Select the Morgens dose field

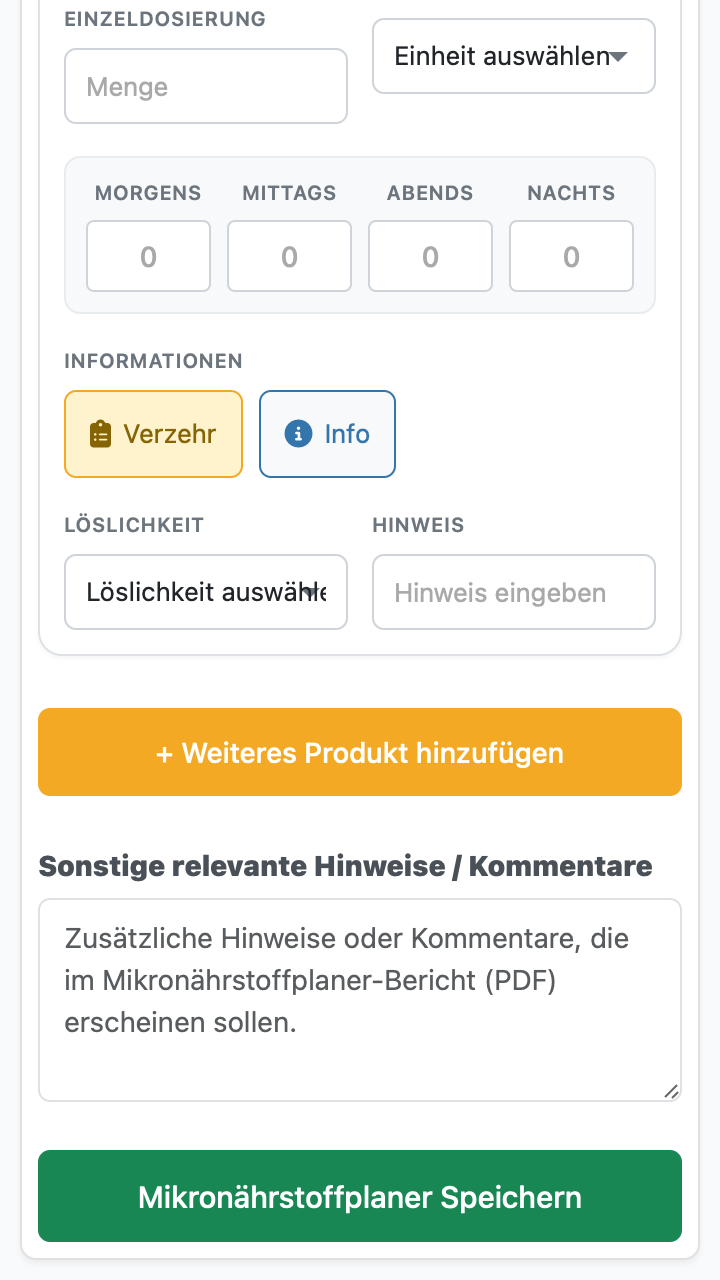tap(148, 256)
